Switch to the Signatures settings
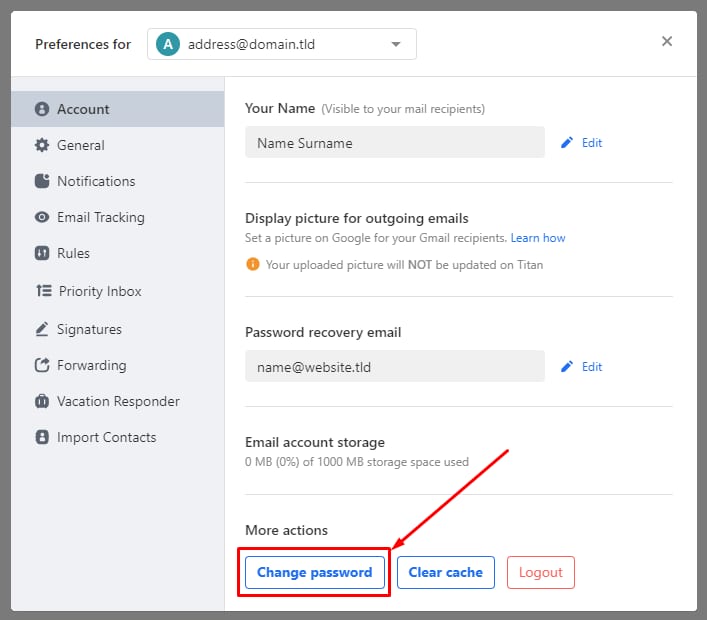707x620 pixels. coord(89,329)
